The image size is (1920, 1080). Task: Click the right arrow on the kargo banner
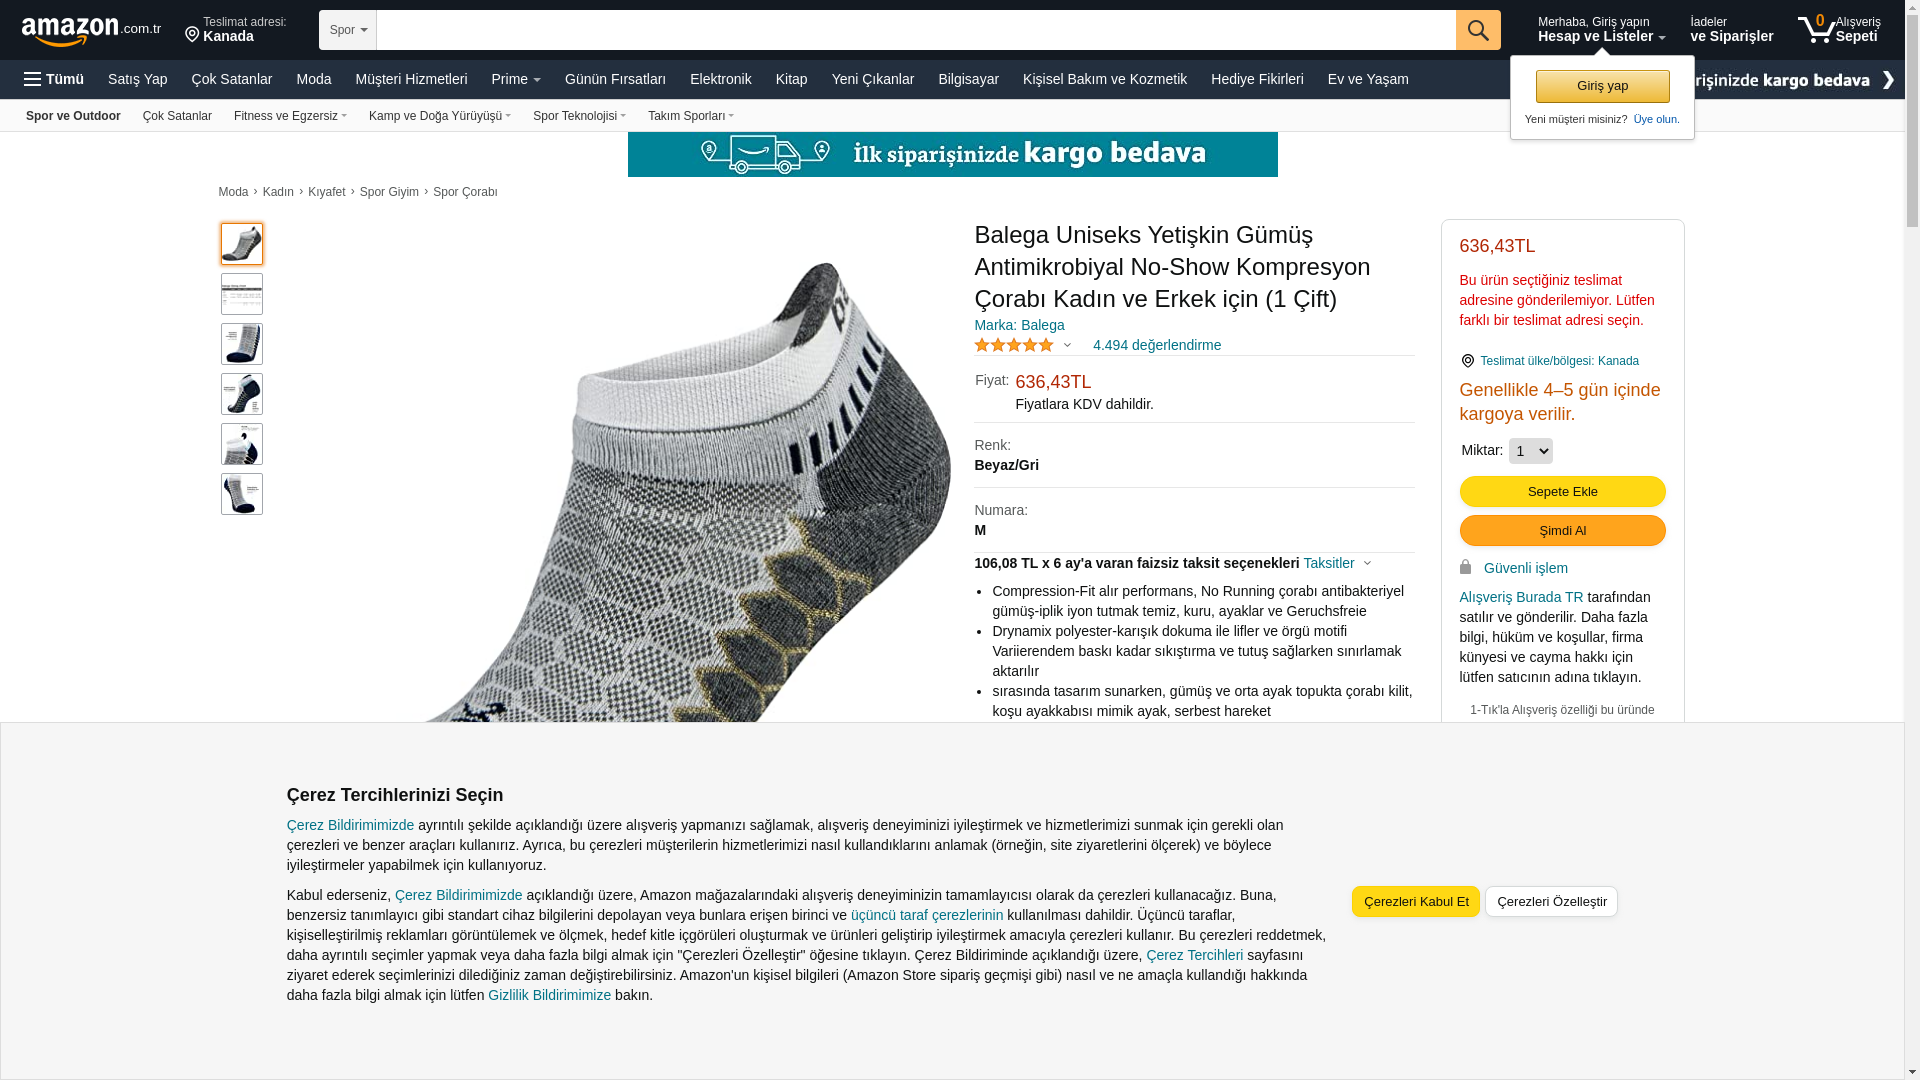coord(1888,80)
